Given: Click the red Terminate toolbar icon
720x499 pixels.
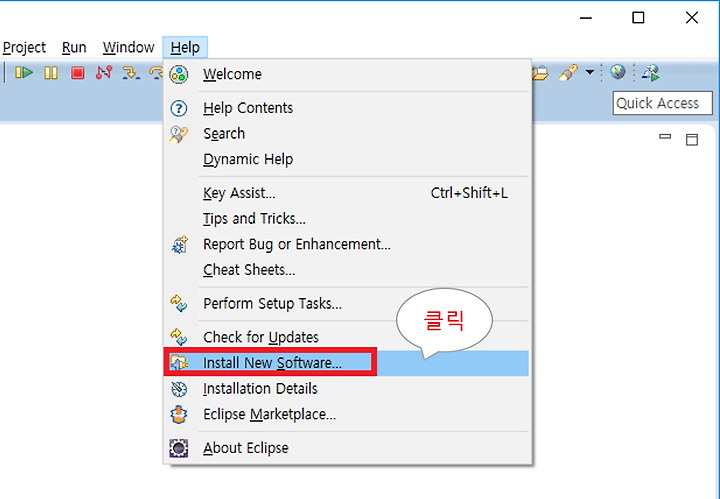Looking at the screenshot, I should coord(78,73).
